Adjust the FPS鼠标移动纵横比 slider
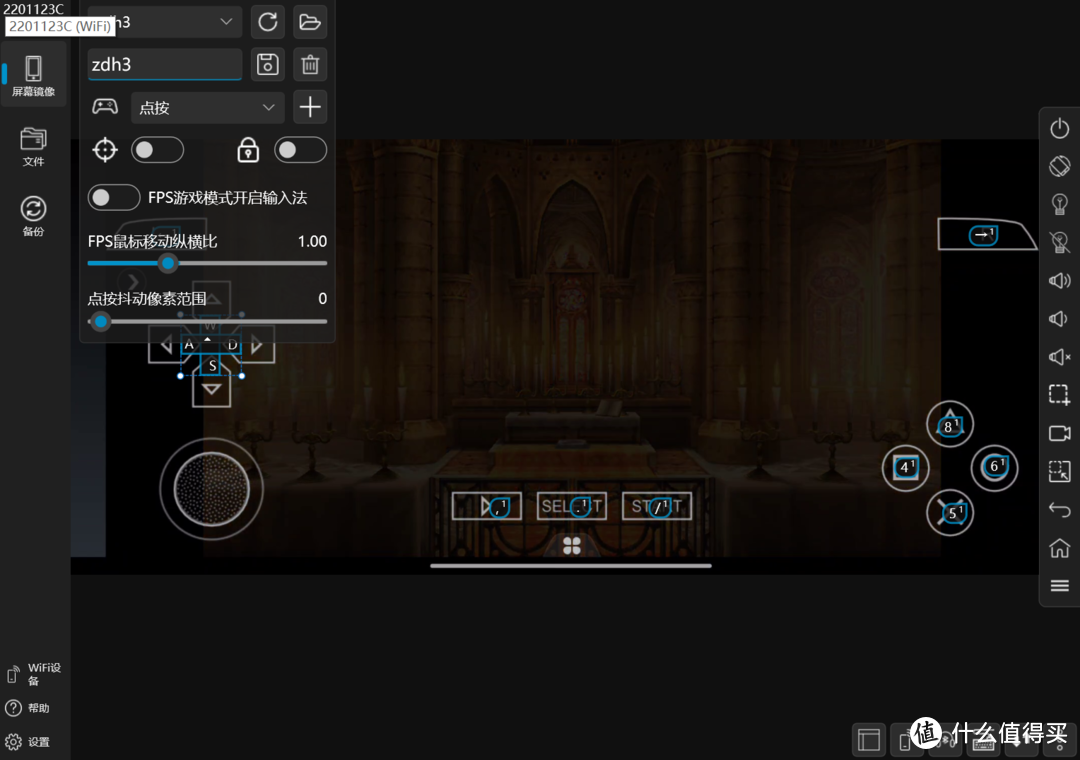1080x760 pixels. pyautogui.click(x=167, y=263)
